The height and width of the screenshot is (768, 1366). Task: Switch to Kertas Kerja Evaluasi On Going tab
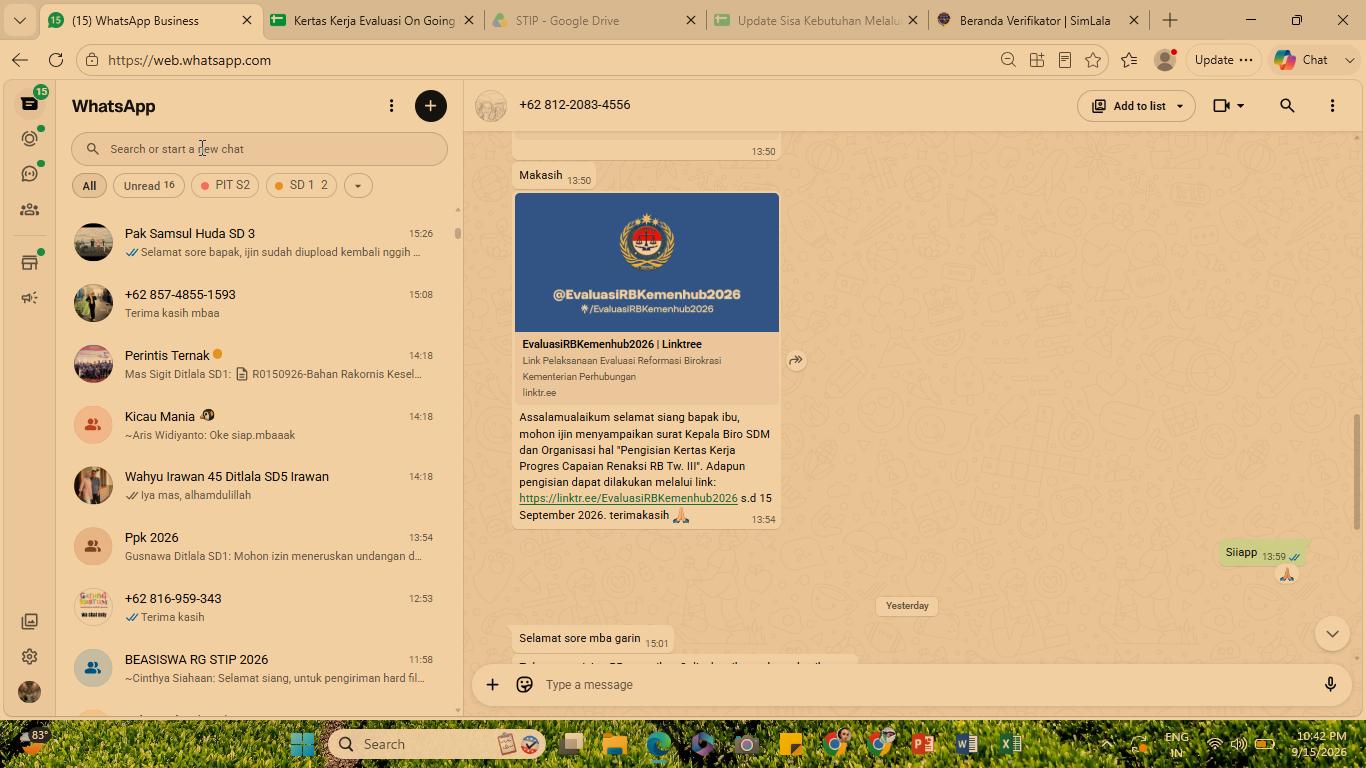(373, 20)
